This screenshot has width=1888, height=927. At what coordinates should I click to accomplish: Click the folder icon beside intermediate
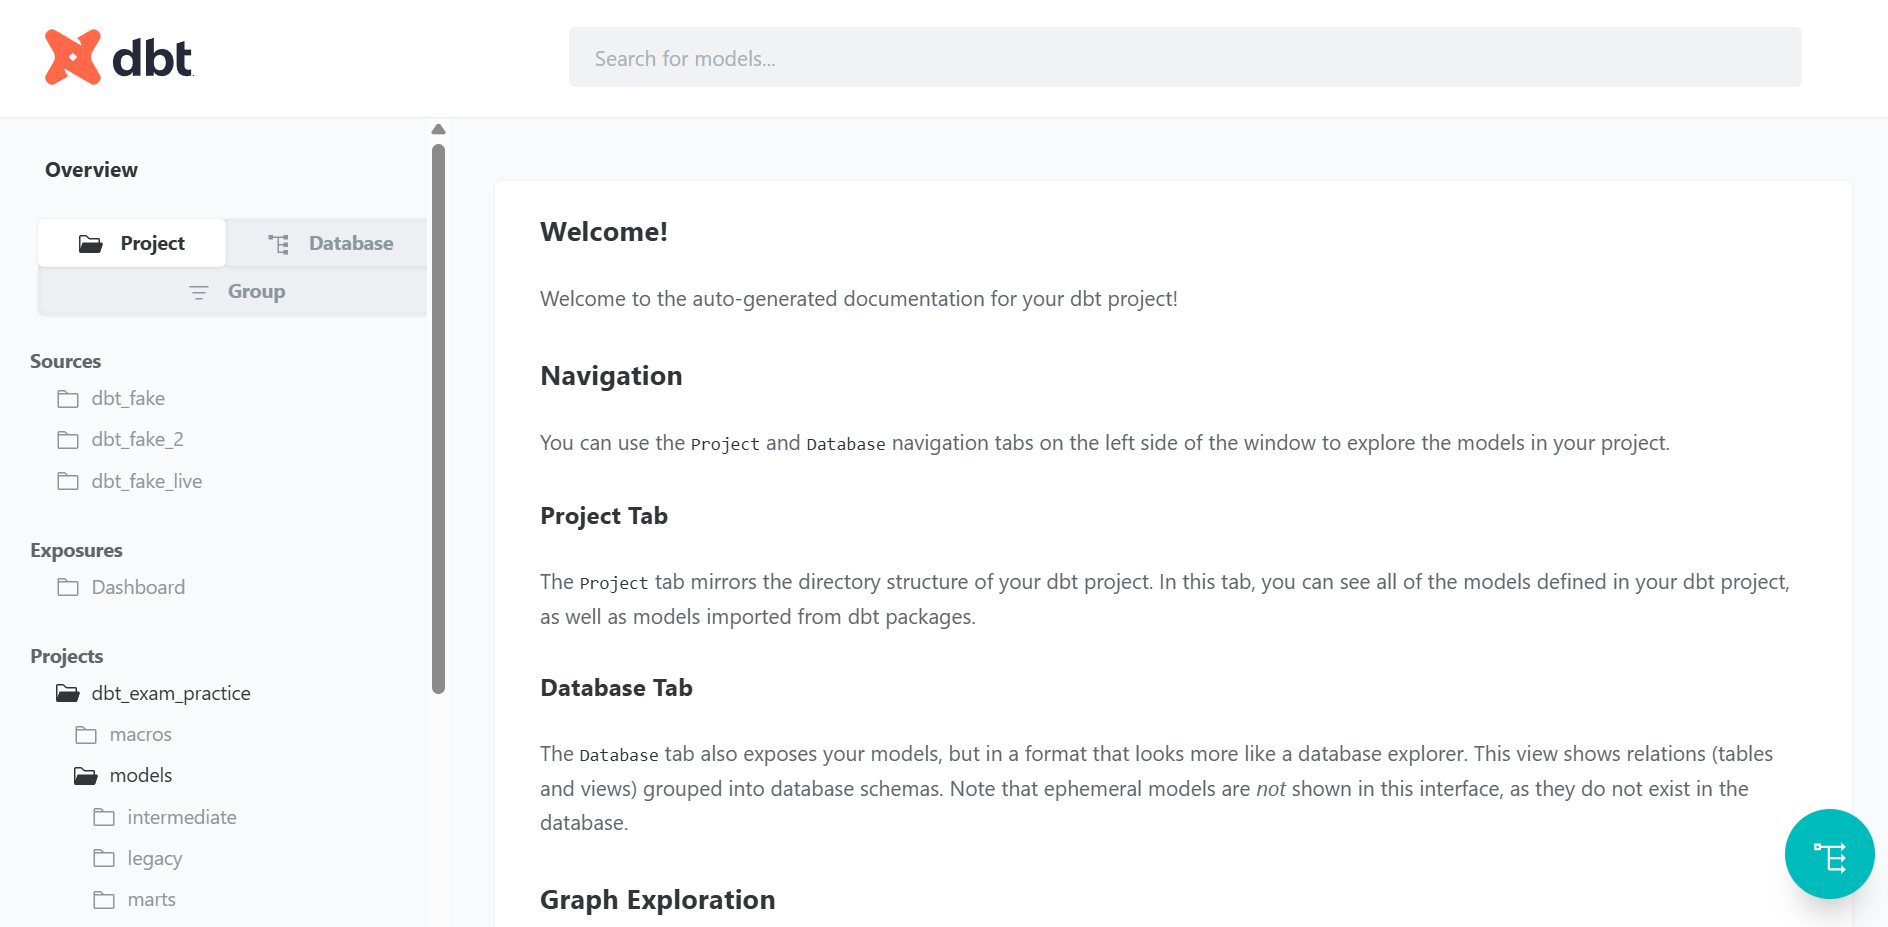click(x=104, y=817)
